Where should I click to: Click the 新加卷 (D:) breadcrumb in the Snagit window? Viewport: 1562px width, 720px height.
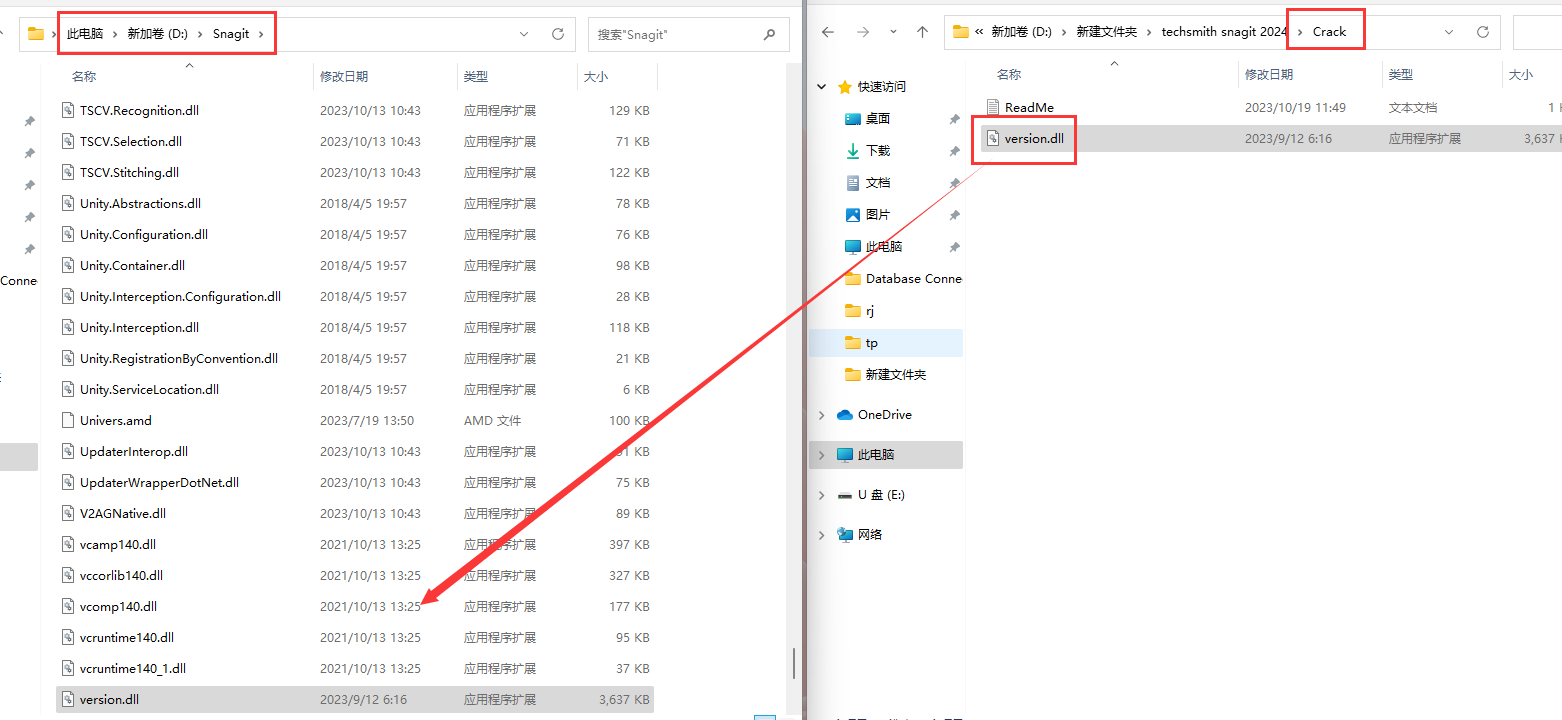(x=157, y=34)
